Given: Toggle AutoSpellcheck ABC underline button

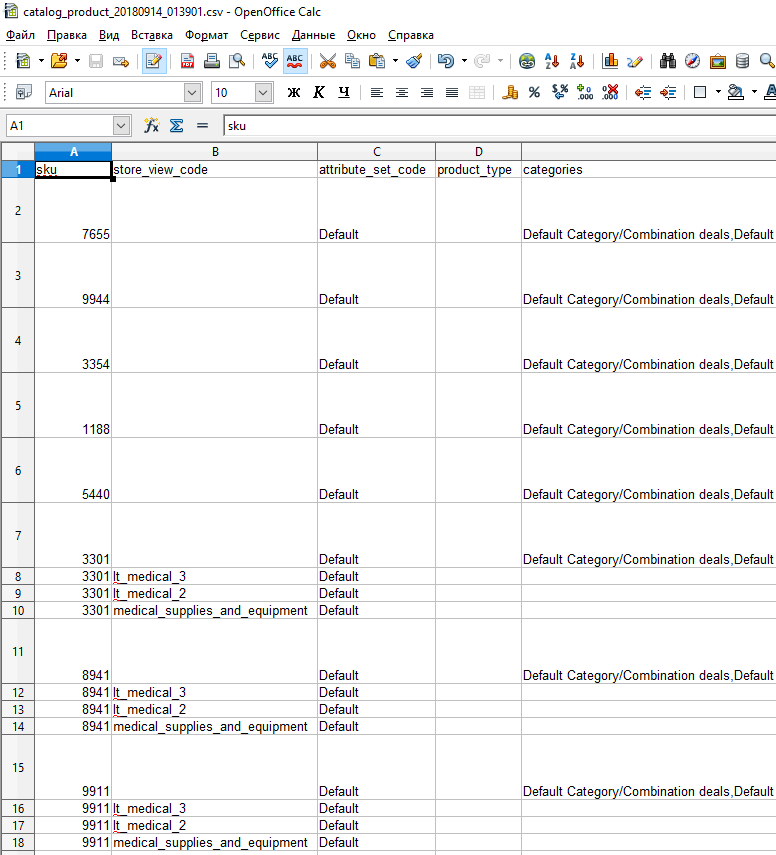Looking at the screenshot, I should (295, 61).
